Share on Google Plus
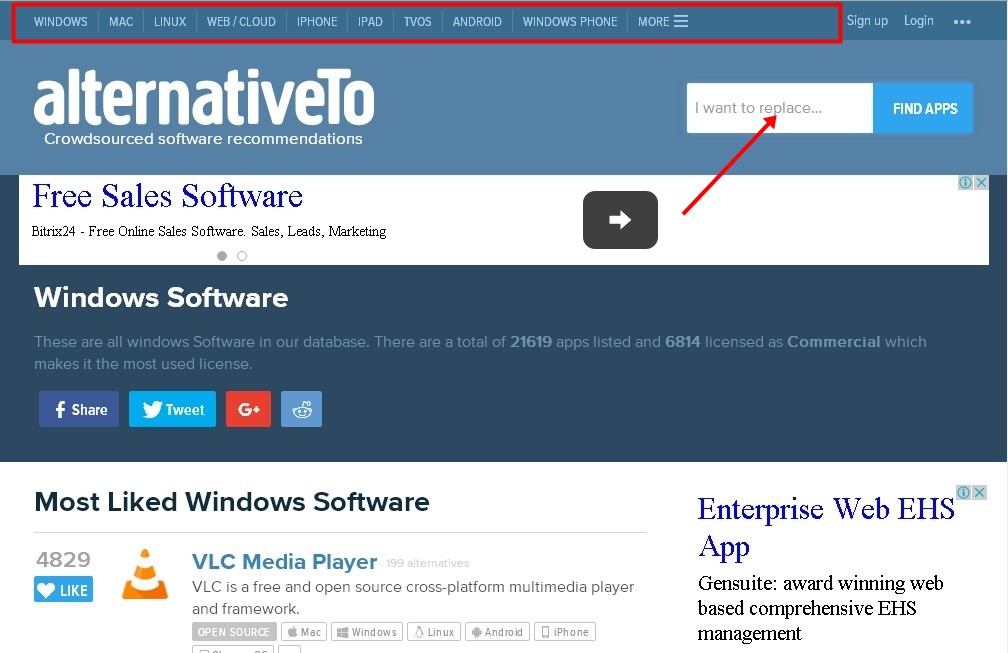This screenshot has height=653, width=1008. coord(248,409)
